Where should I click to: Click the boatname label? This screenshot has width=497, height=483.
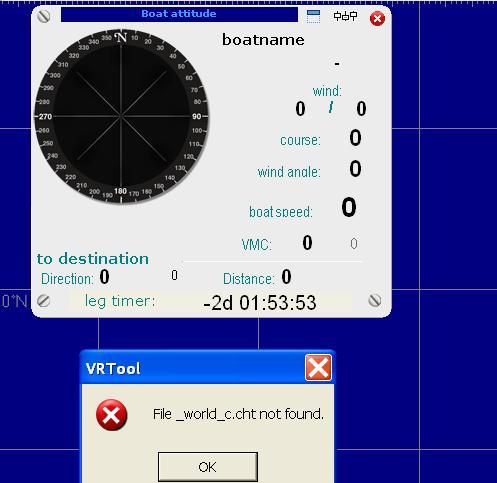pos(263,40)
